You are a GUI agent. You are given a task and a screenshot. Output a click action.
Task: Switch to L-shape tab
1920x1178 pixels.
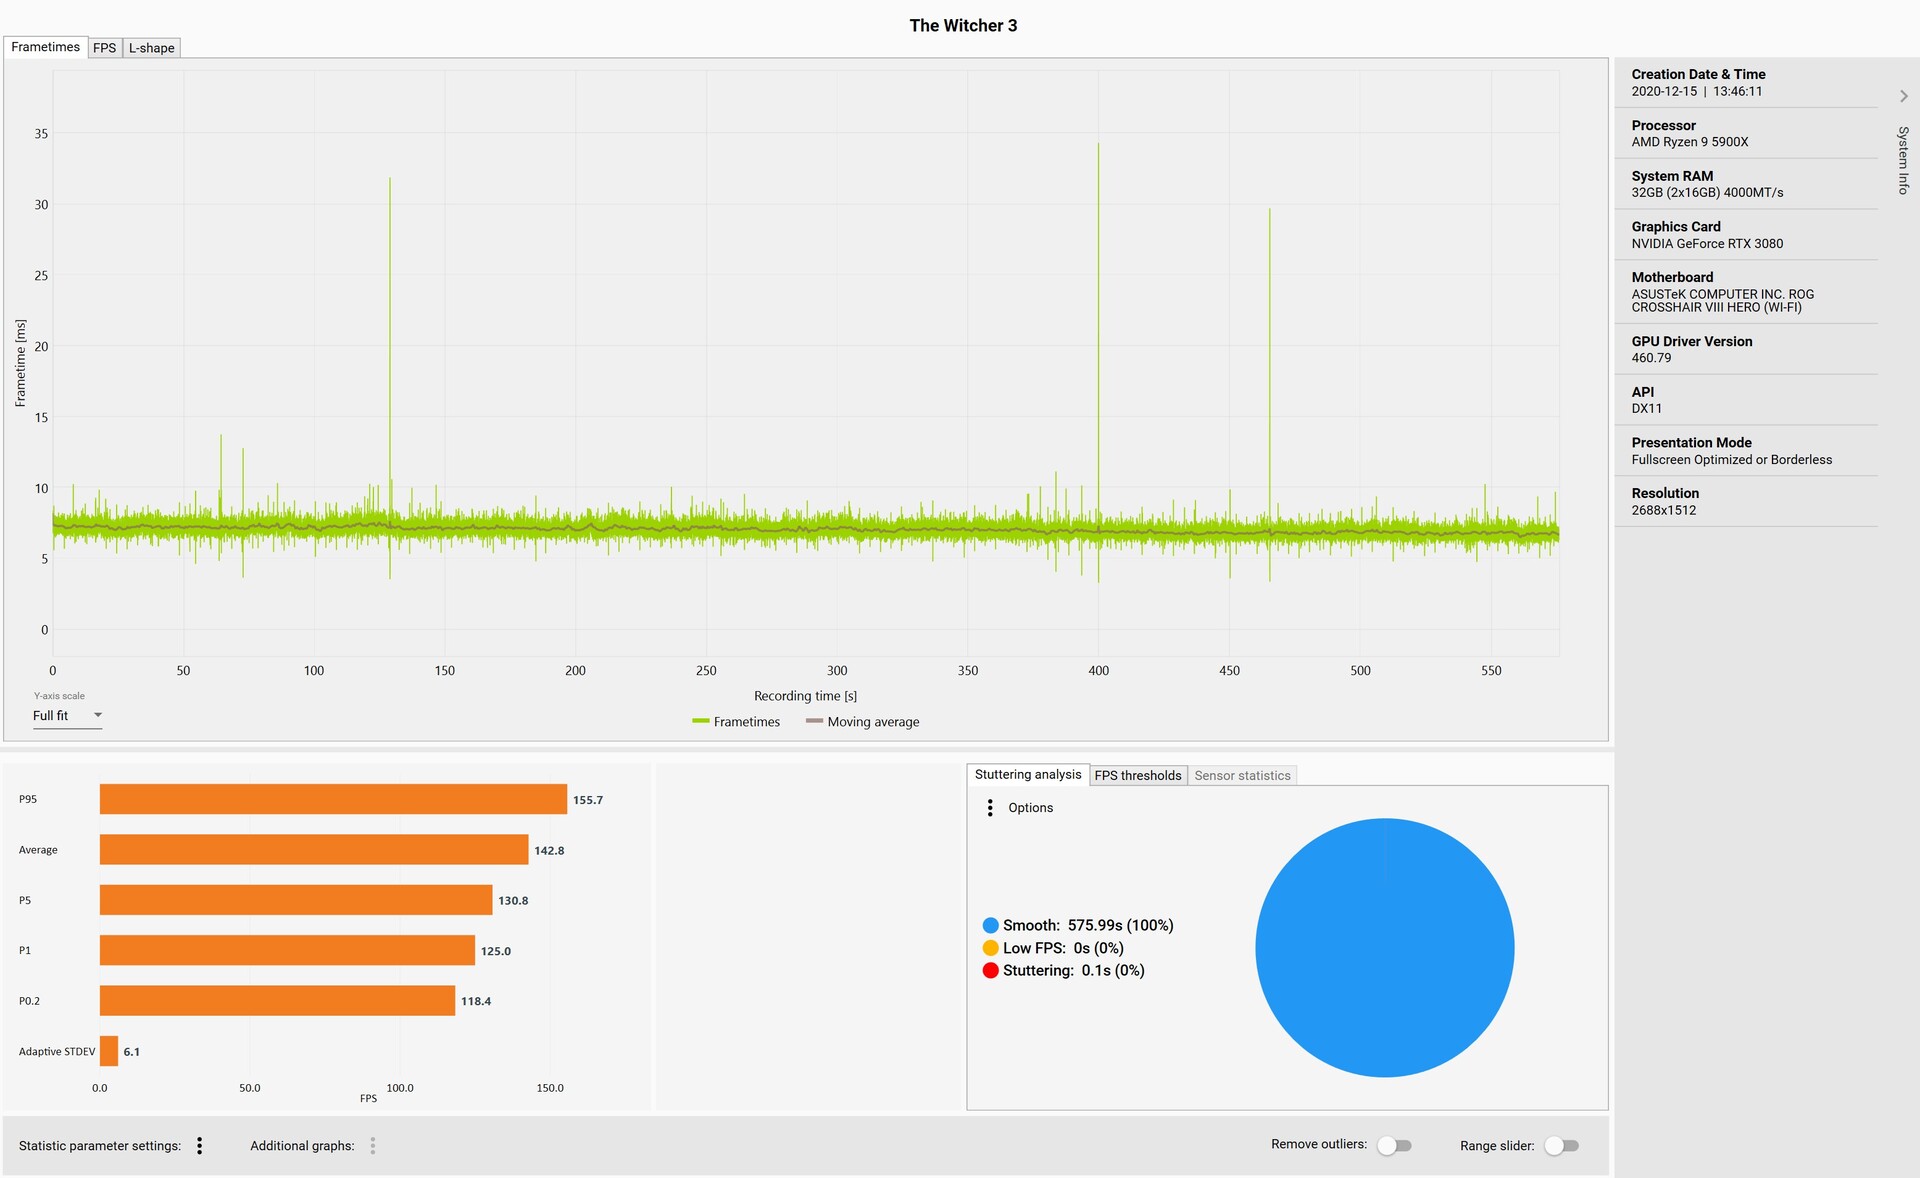pyautogui.click(x=151, y=48)
